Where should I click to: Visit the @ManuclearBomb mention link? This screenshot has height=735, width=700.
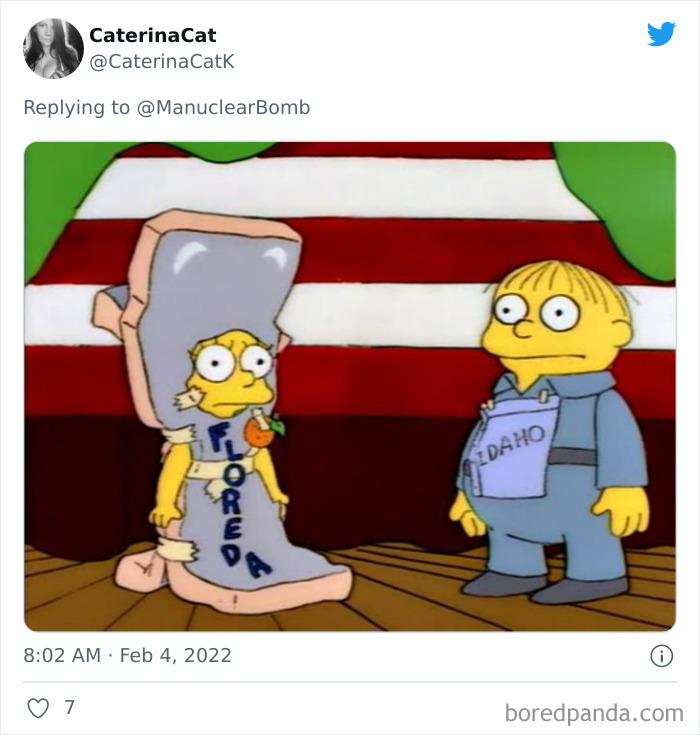coord(223,107)
